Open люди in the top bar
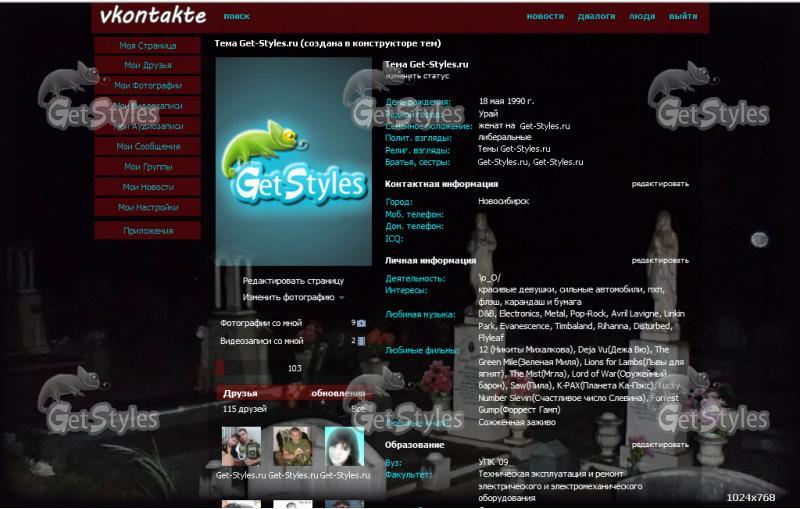This screenshot has width=800, height=509. click(x=642, y=16)
